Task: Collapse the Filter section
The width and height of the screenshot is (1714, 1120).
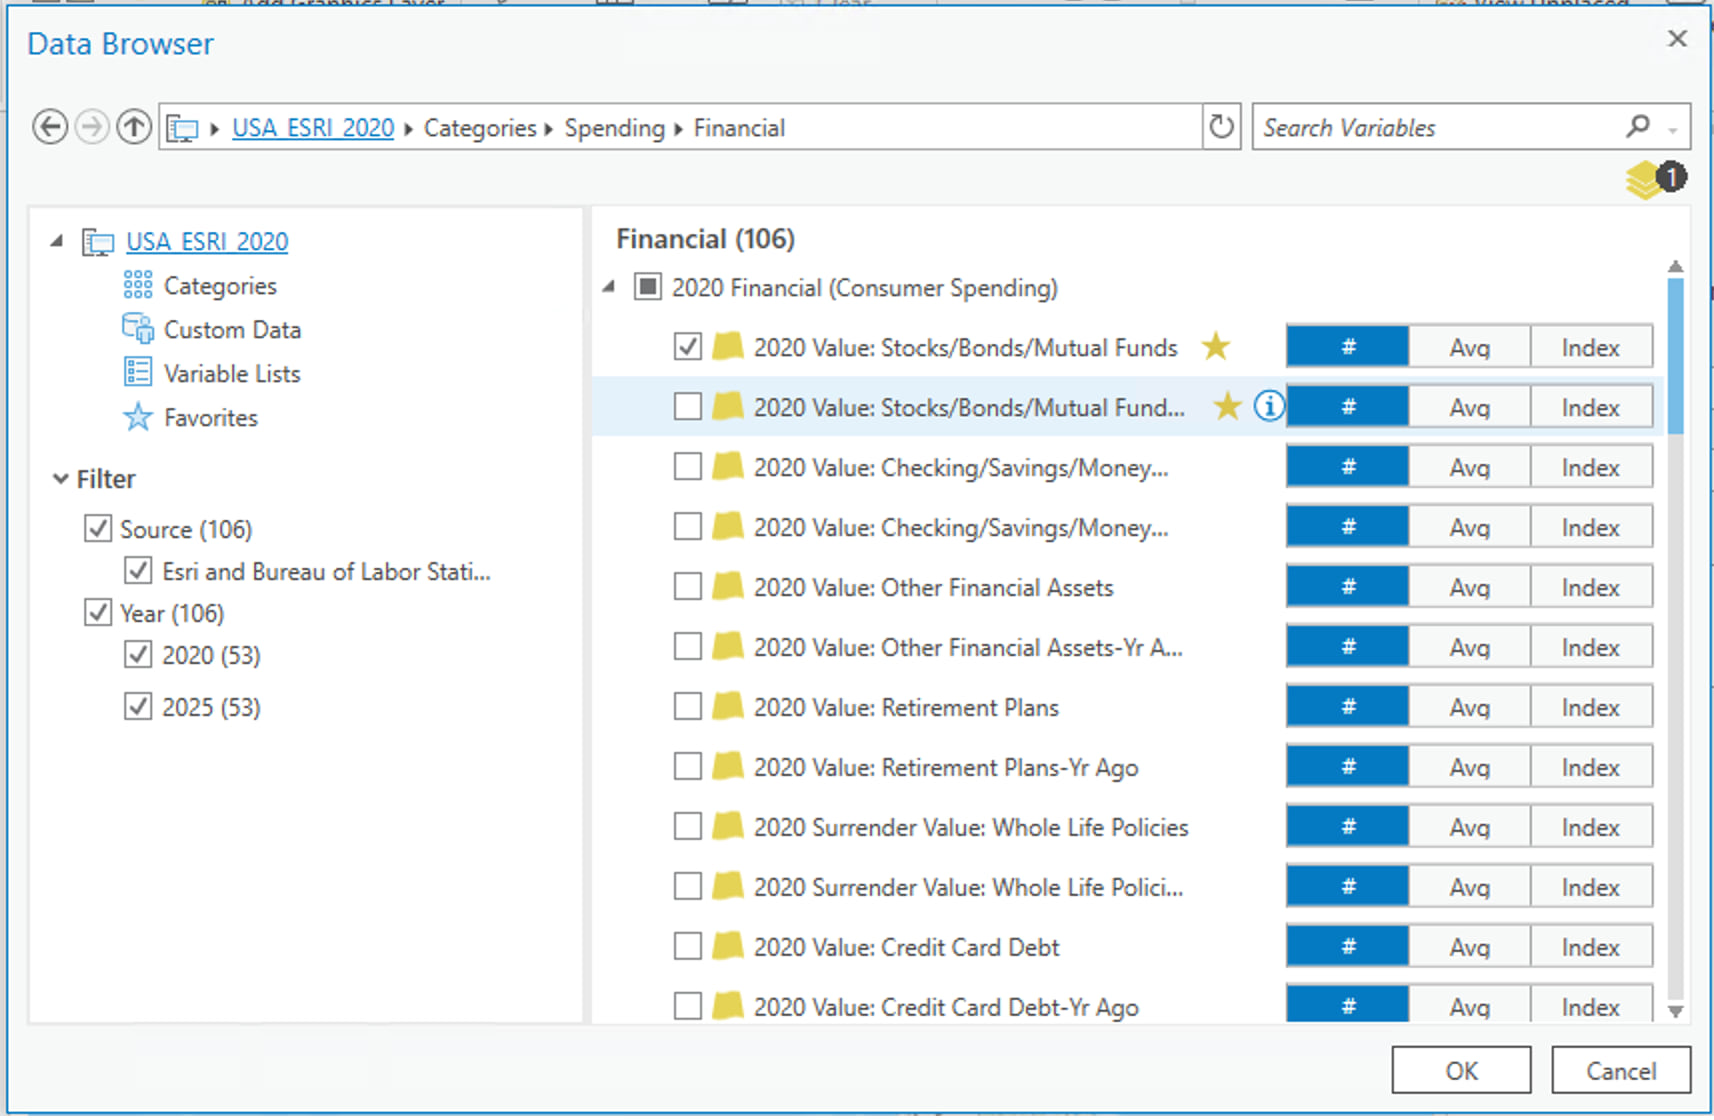Action: 59,478
